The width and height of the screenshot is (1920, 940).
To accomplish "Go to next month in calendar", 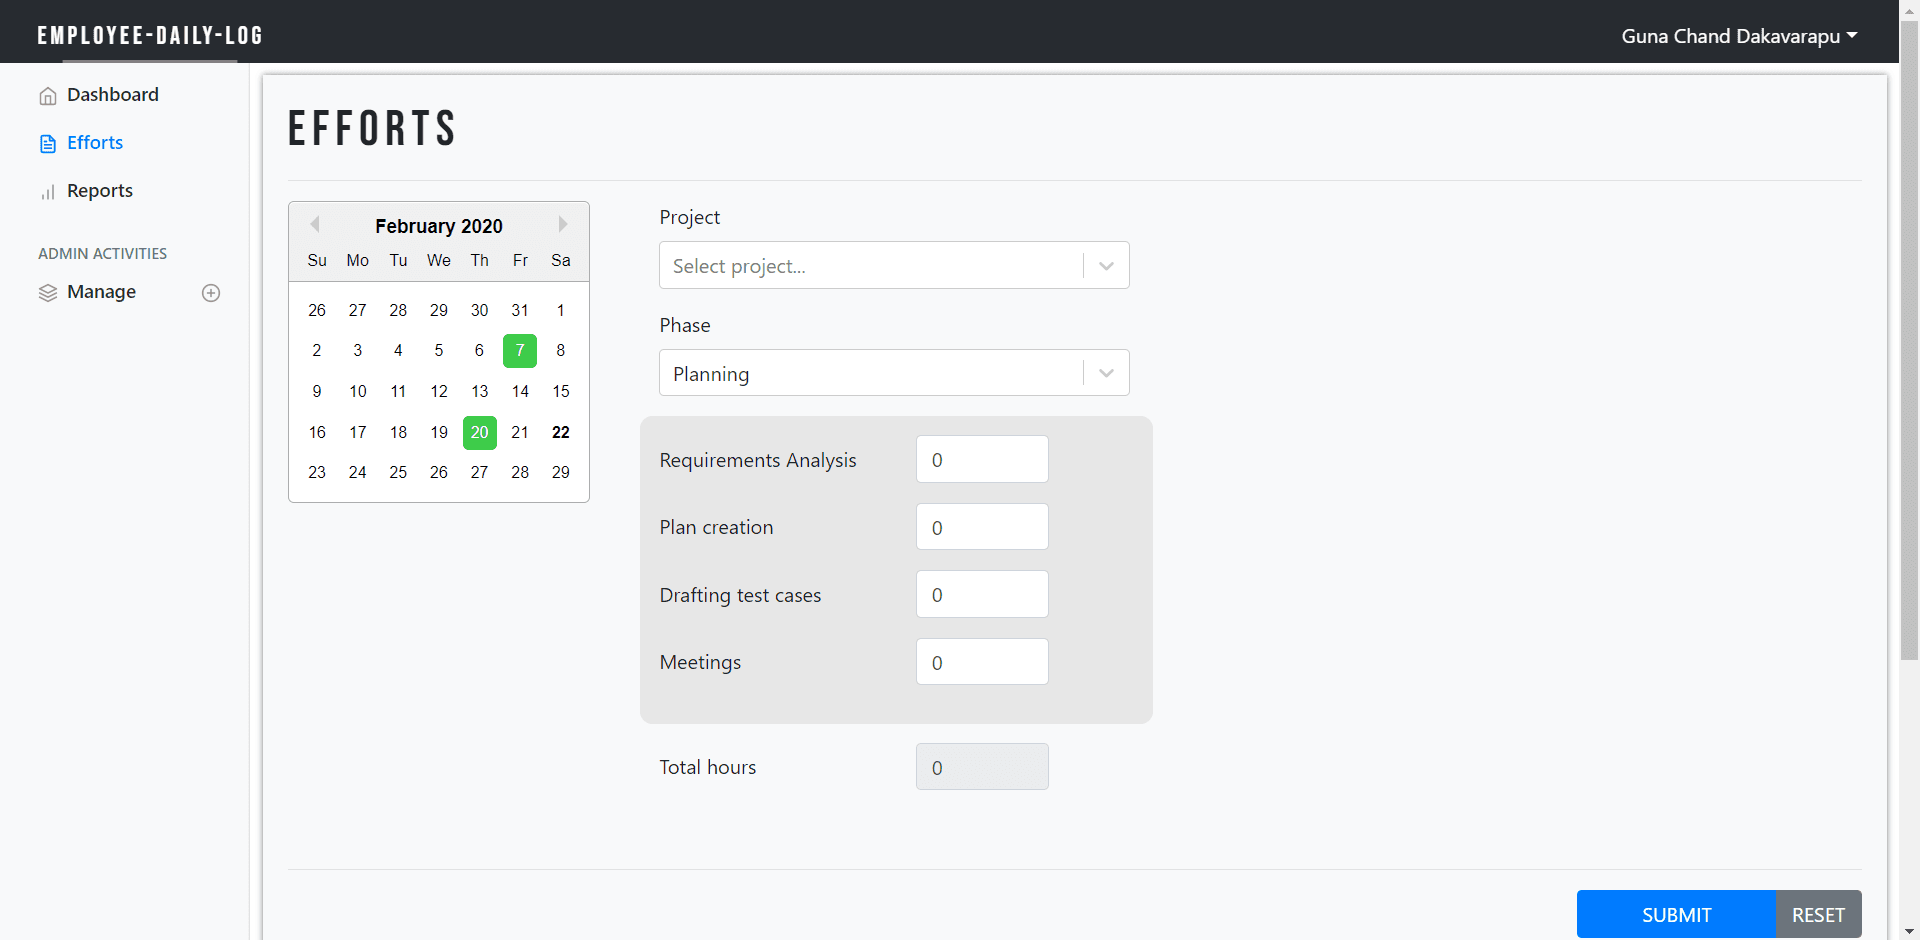I will point(562,225).
